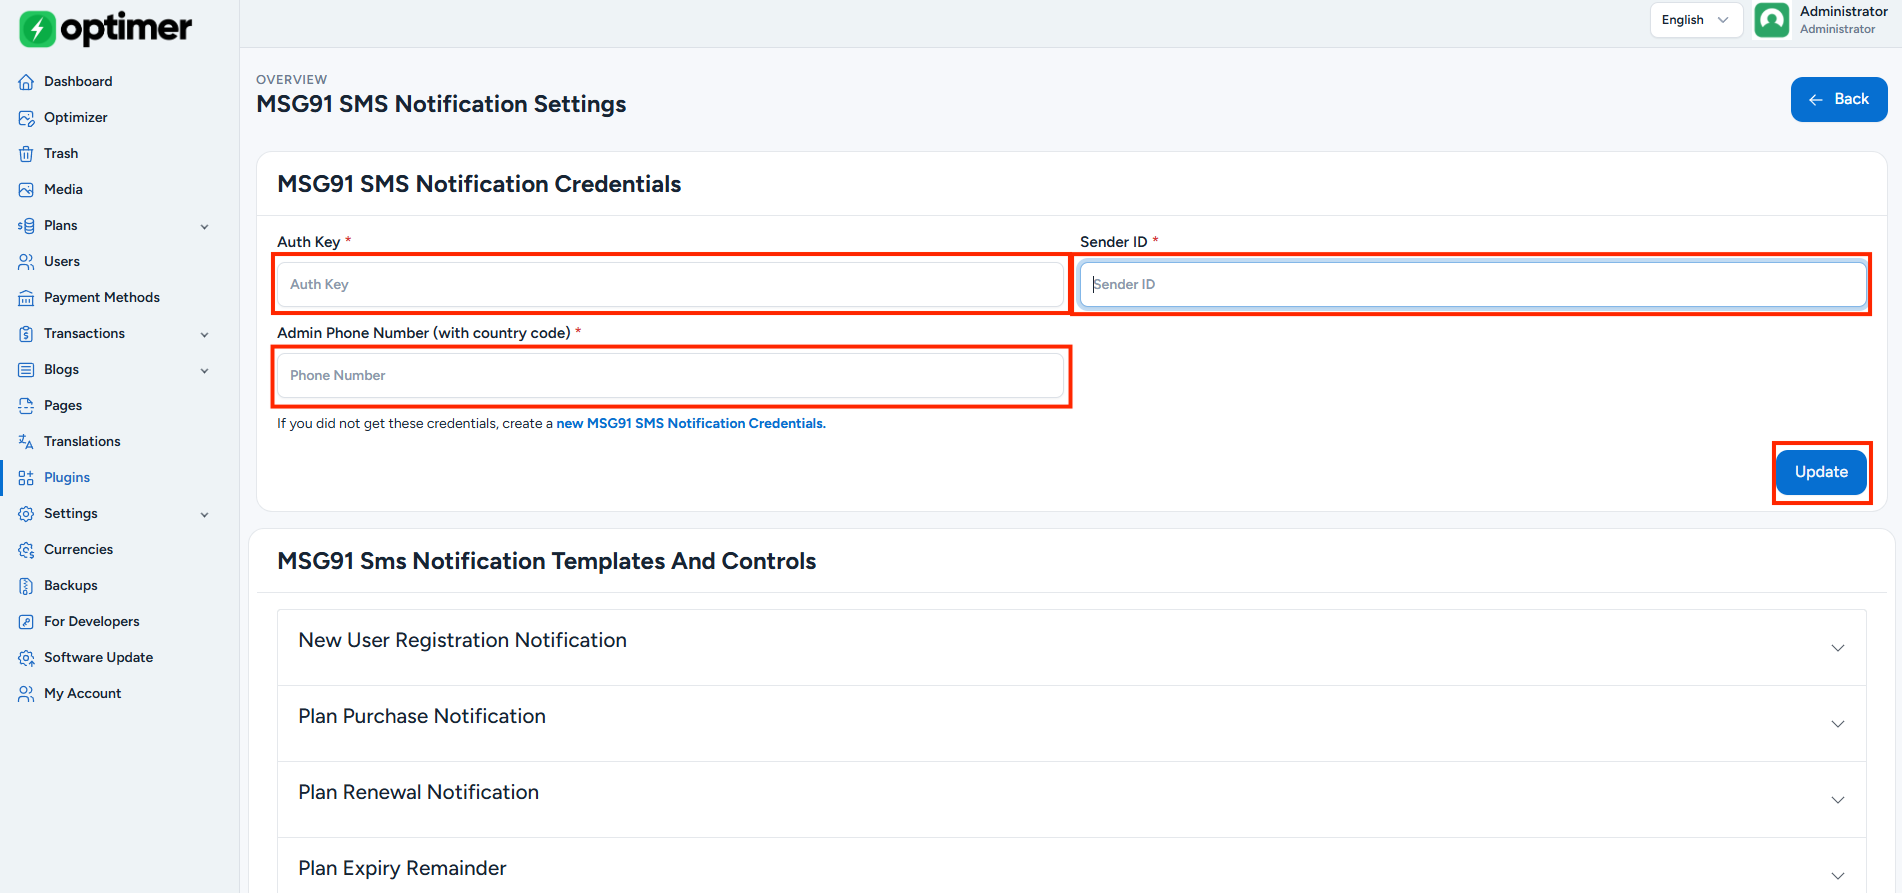Click the Transactions receipt icon

pyautogui.click(x=26, y=334)
